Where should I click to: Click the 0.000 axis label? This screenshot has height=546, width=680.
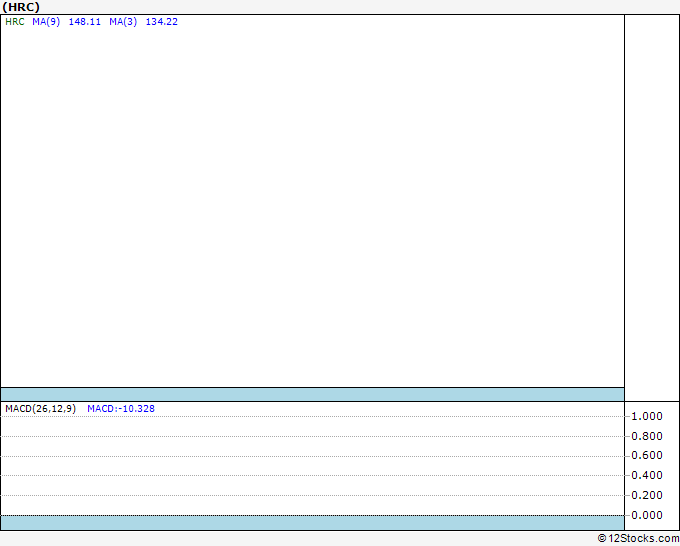[x=647, y=515]
